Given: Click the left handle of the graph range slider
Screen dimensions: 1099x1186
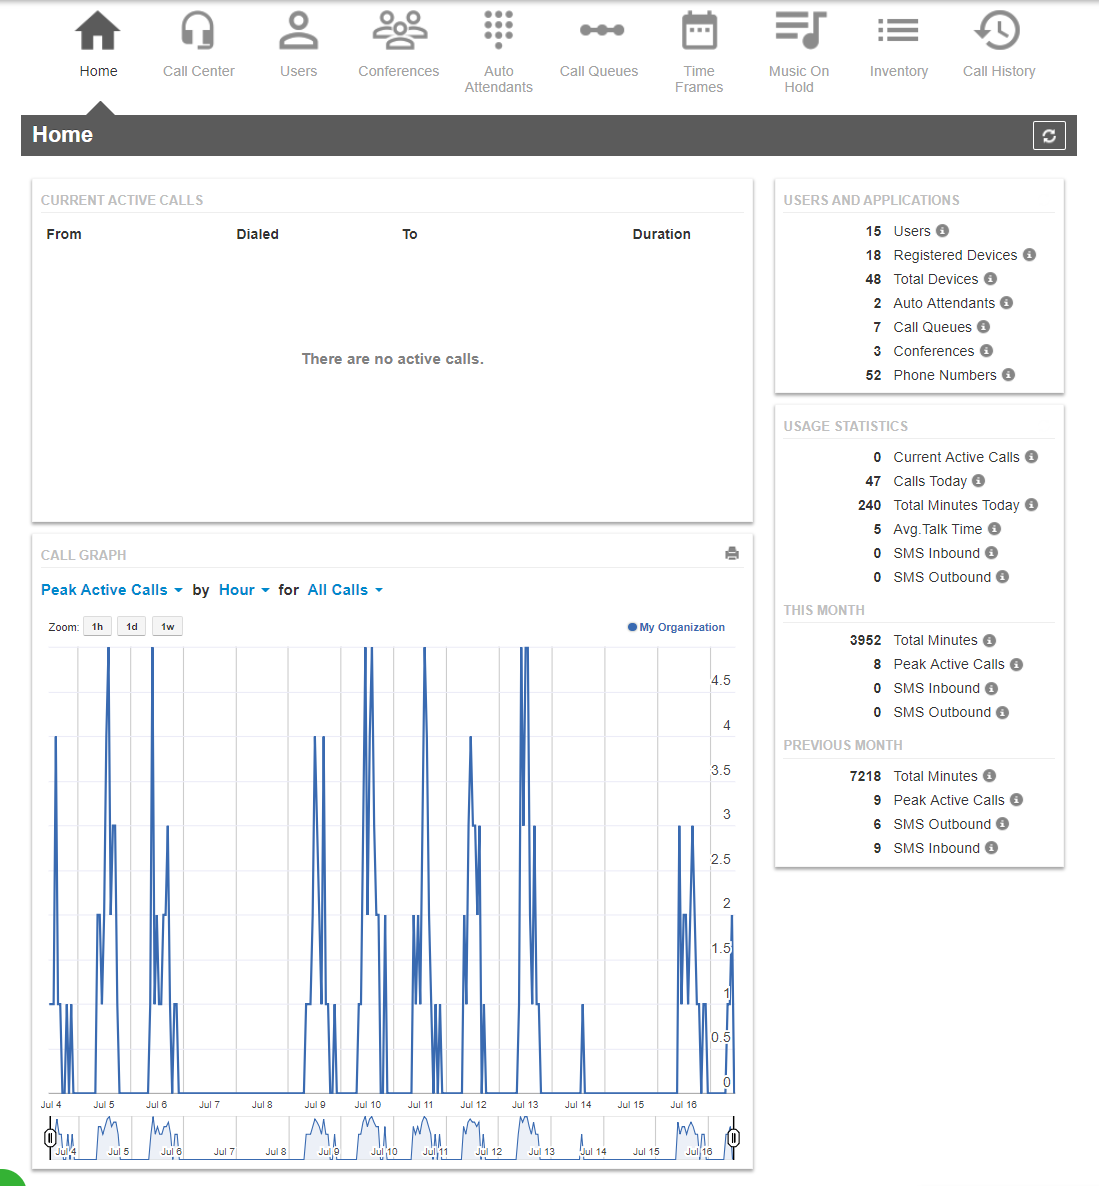Looking at the screenshot, I should tap(52, 1137).
